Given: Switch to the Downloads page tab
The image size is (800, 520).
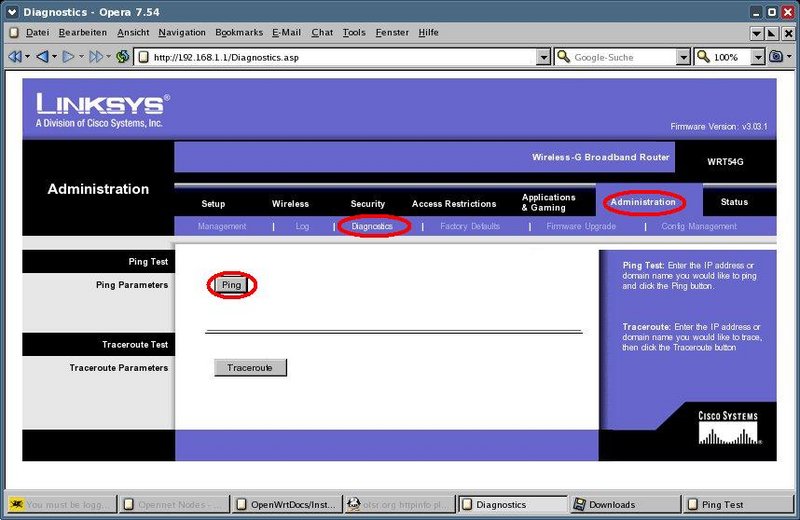Looking at the screenshot, I should pos(626,505).
